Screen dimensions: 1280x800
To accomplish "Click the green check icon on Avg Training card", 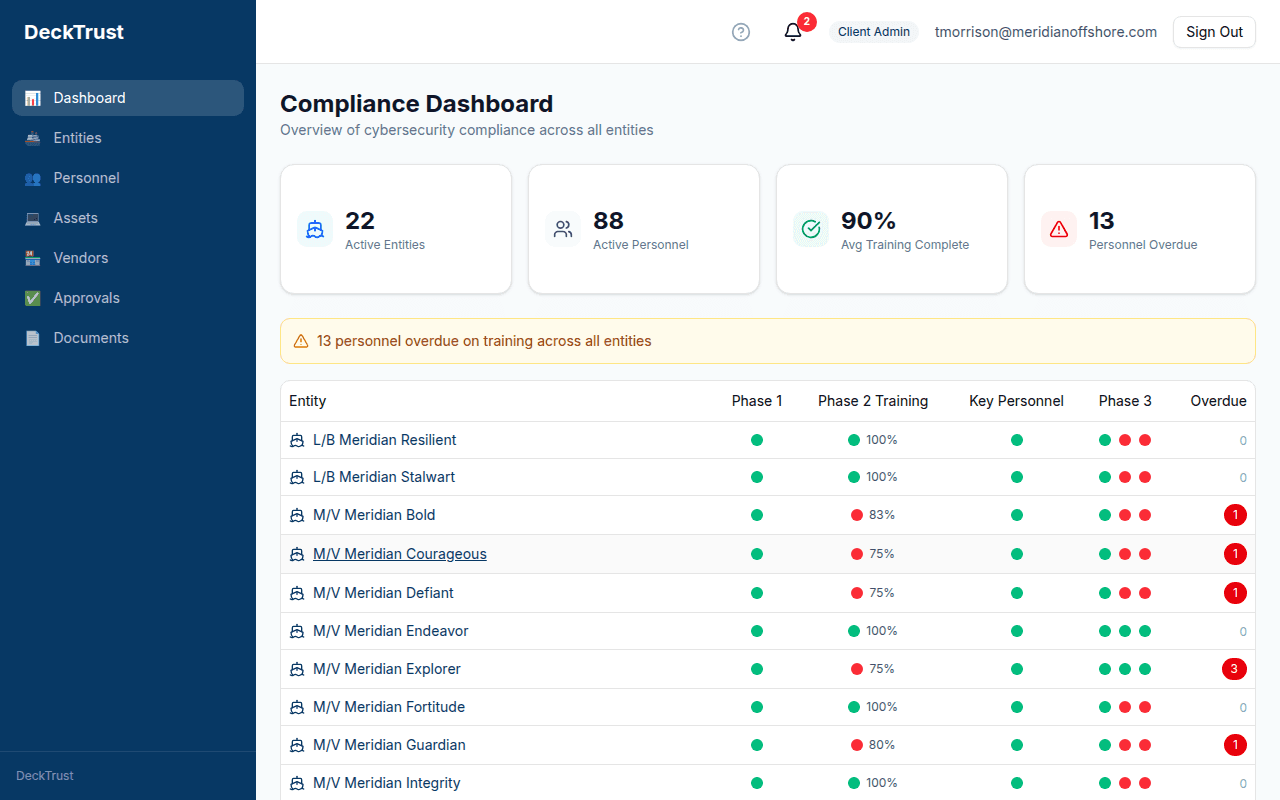I will click(x=811, y=229).
